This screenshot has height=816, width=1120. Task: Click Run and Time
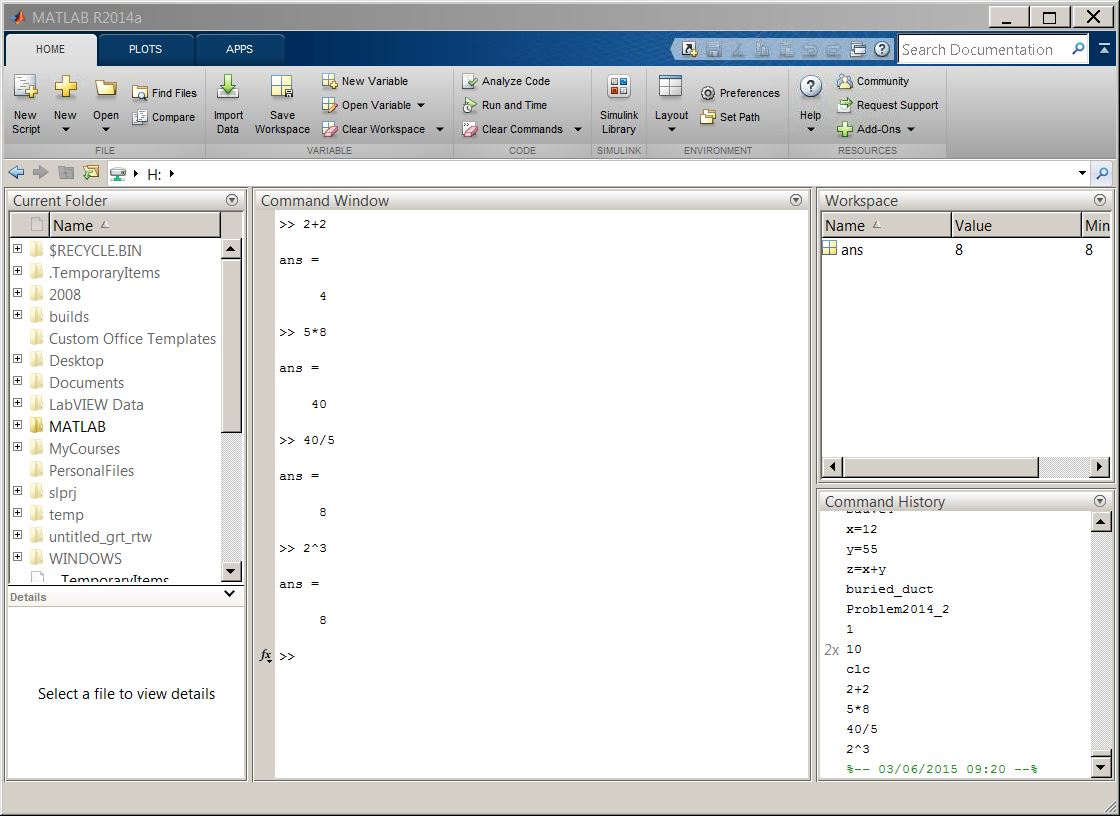click(x=504, y=105)
